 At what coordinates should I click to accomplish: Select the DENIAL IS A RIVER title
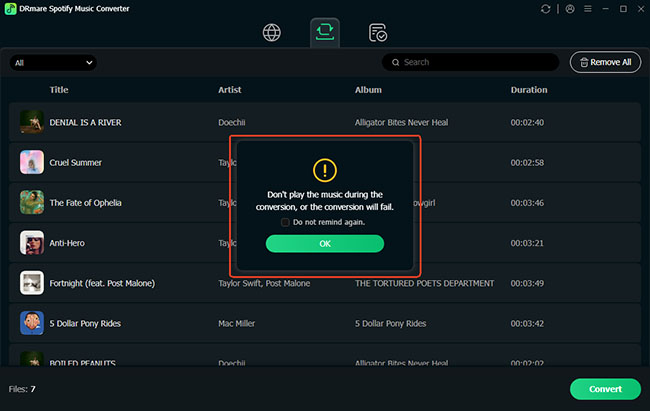[85, 122]
